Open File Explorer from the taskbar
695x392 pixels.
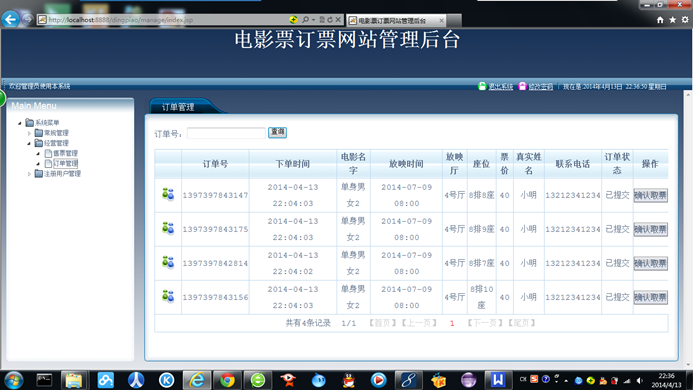point(74,380)
